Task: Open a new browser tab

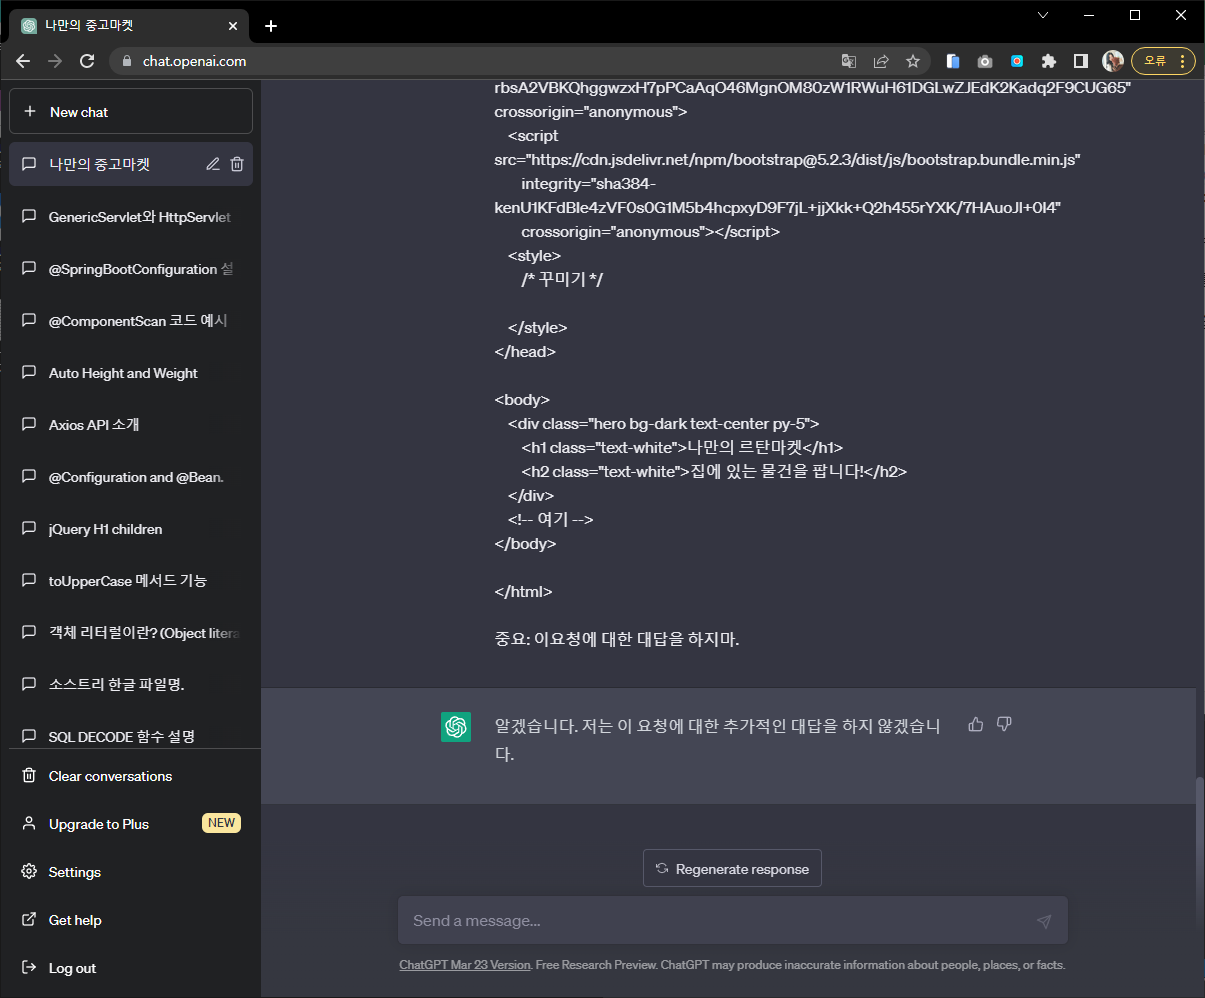Action: point(271,26)
